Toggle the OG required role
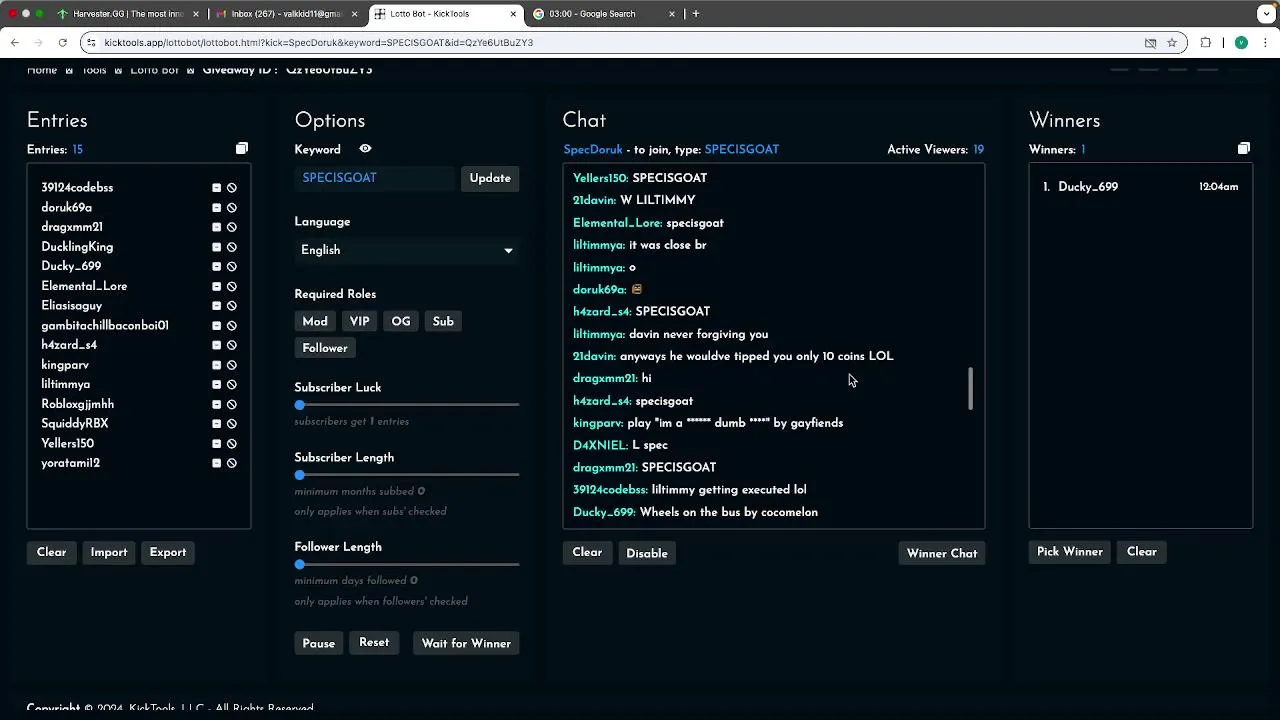 401,321
